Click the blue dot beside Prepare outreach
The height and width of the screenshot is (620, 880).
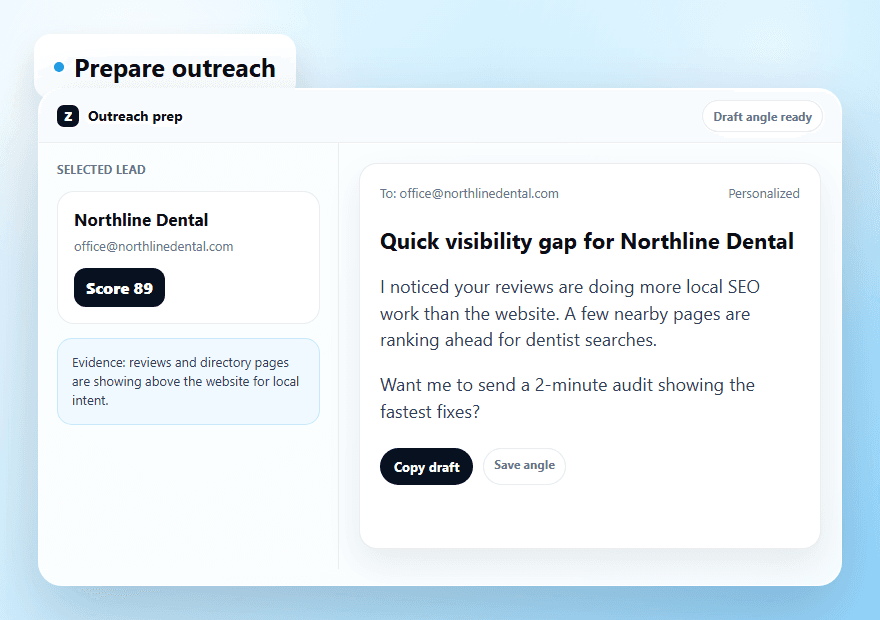(x=59, y=67)
